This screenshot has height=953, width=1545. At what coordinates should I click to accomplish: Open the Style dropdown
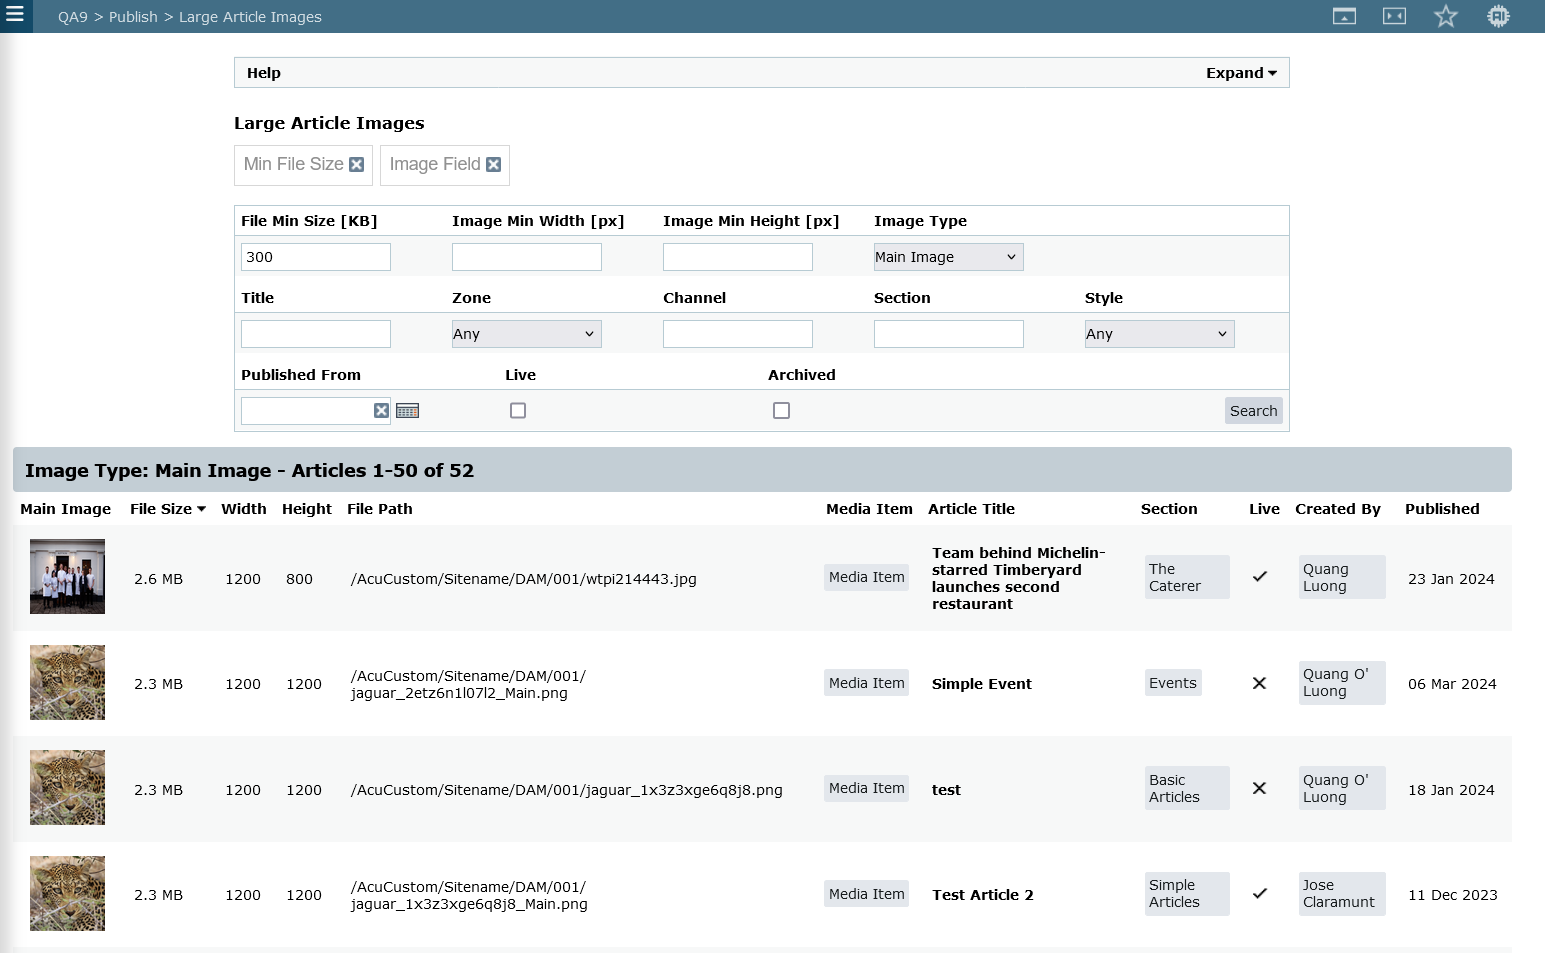coord(1159,334)
